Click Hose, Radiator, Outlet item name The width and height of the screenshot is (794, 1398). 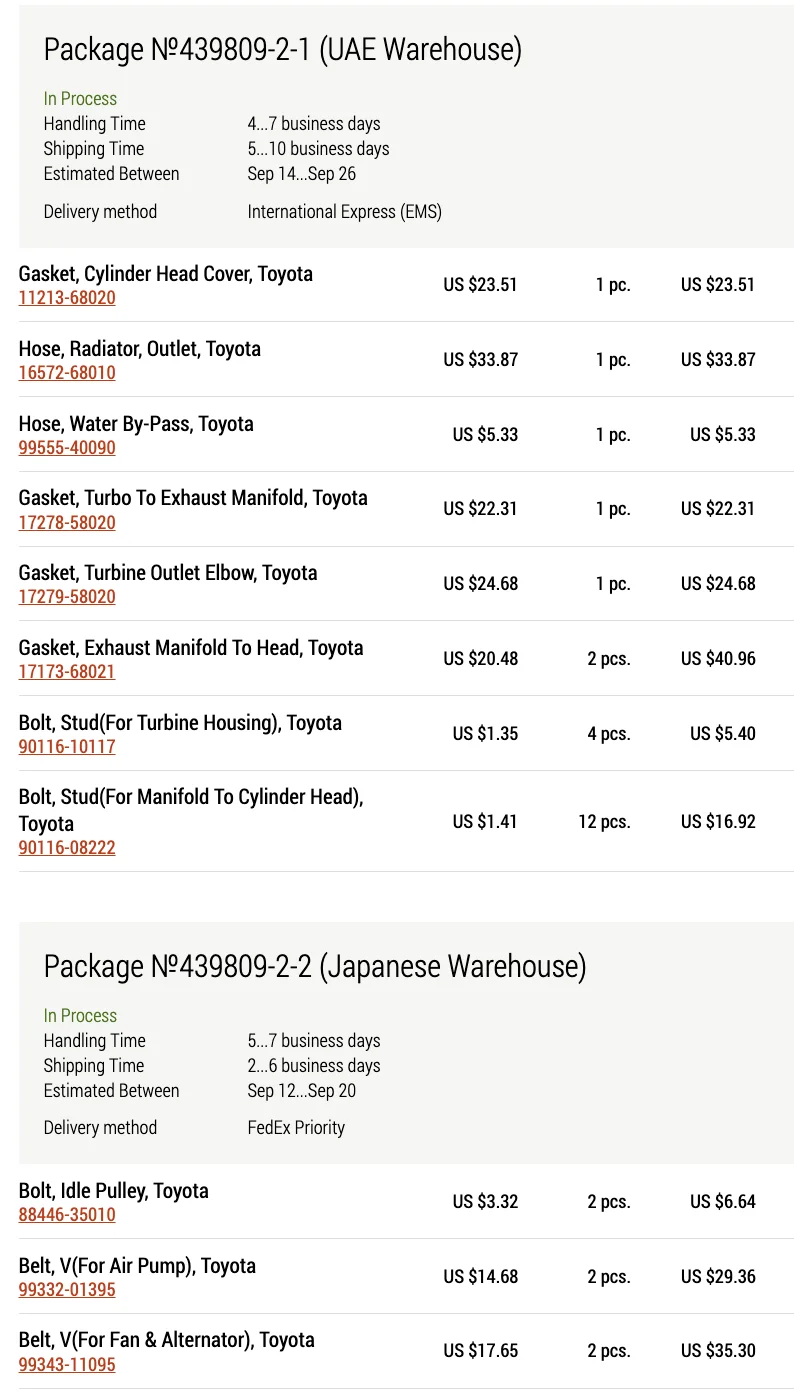[140, 349]
